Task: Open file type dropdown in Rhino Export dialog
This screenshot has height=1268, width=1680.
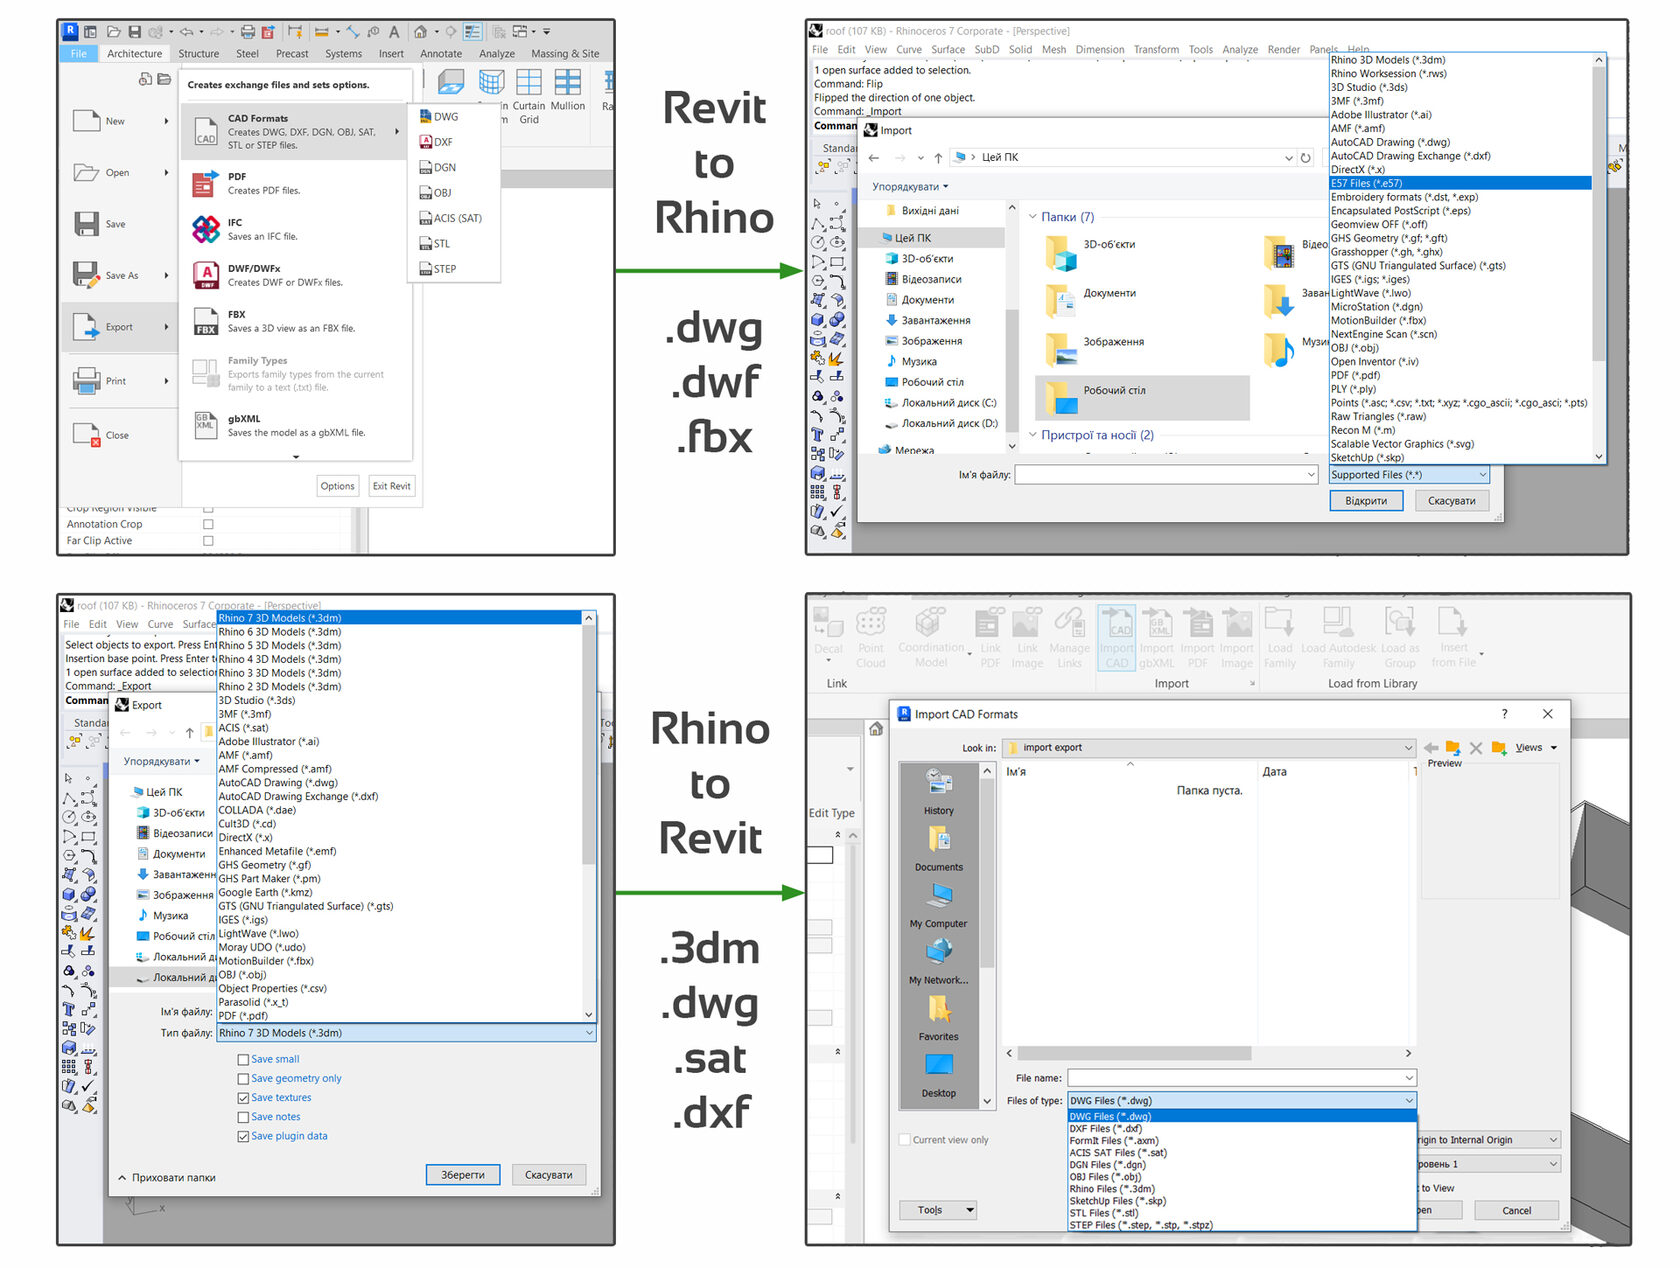Action: 406,1033
